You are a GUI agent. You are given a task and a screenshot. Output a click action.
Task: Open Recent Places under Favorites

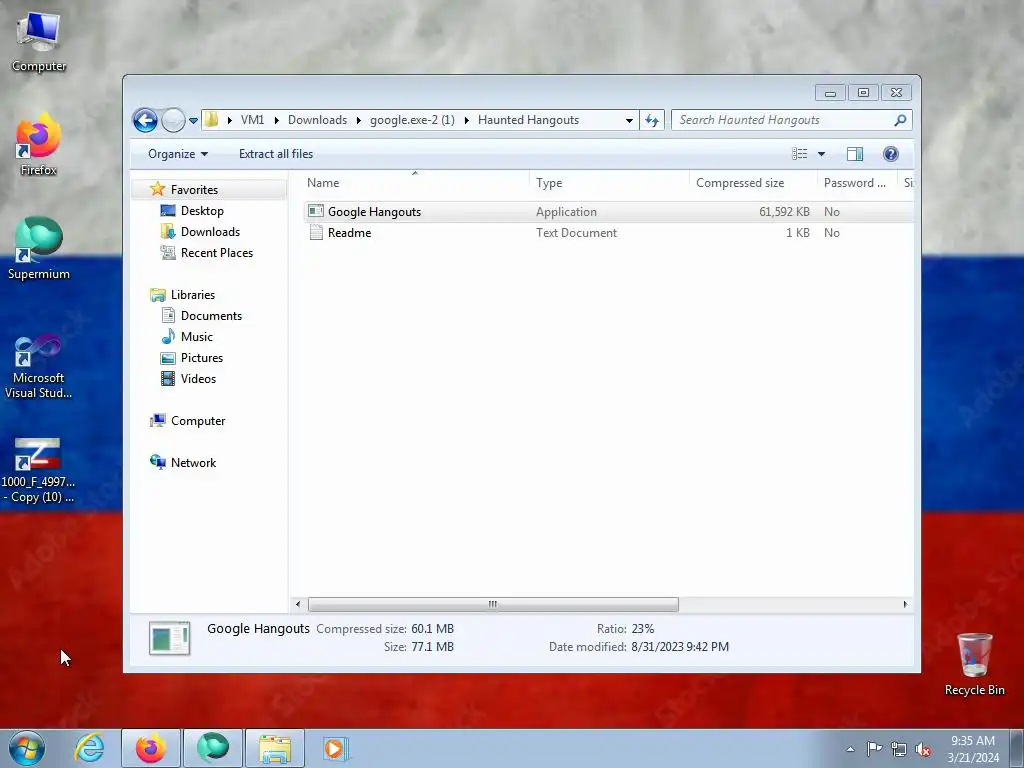[216, 253]
